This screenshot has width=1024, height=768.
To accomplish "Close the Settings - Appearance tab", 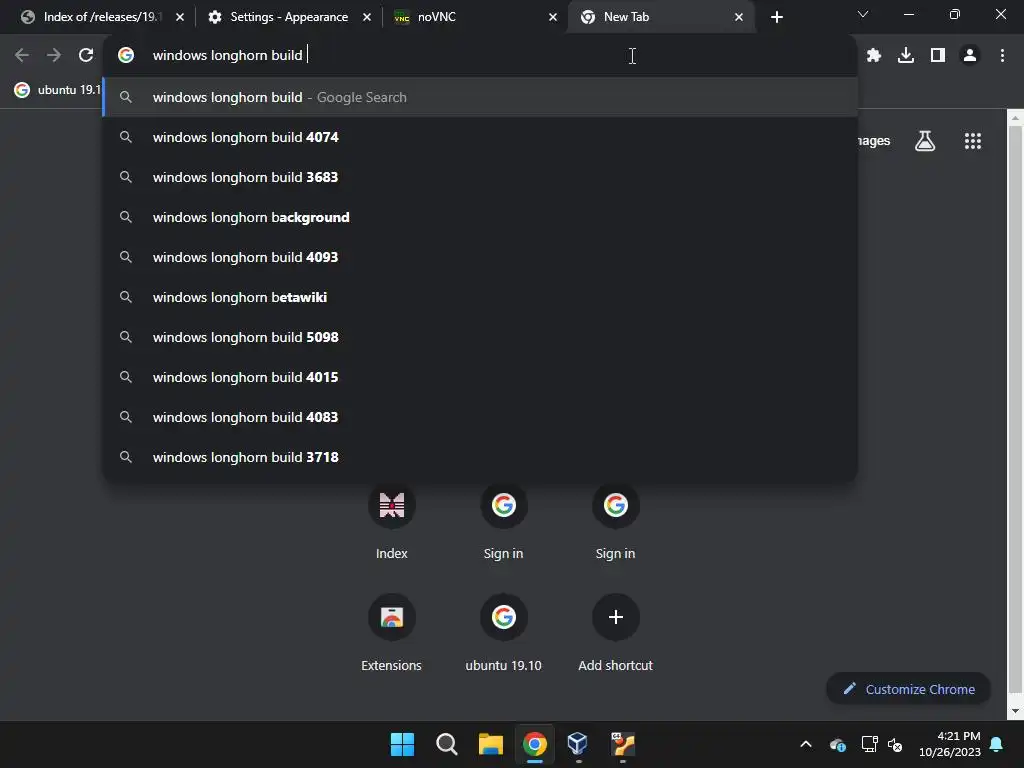I will click(x=367, y=17).
